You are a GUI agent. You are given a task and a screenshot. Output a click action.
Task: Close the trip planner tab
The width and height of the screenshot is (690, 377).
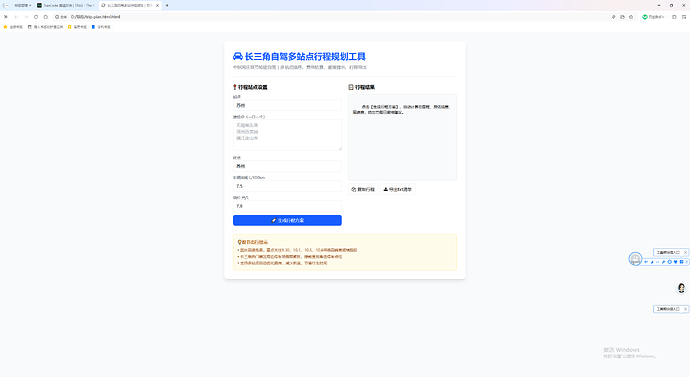point(158,5)
